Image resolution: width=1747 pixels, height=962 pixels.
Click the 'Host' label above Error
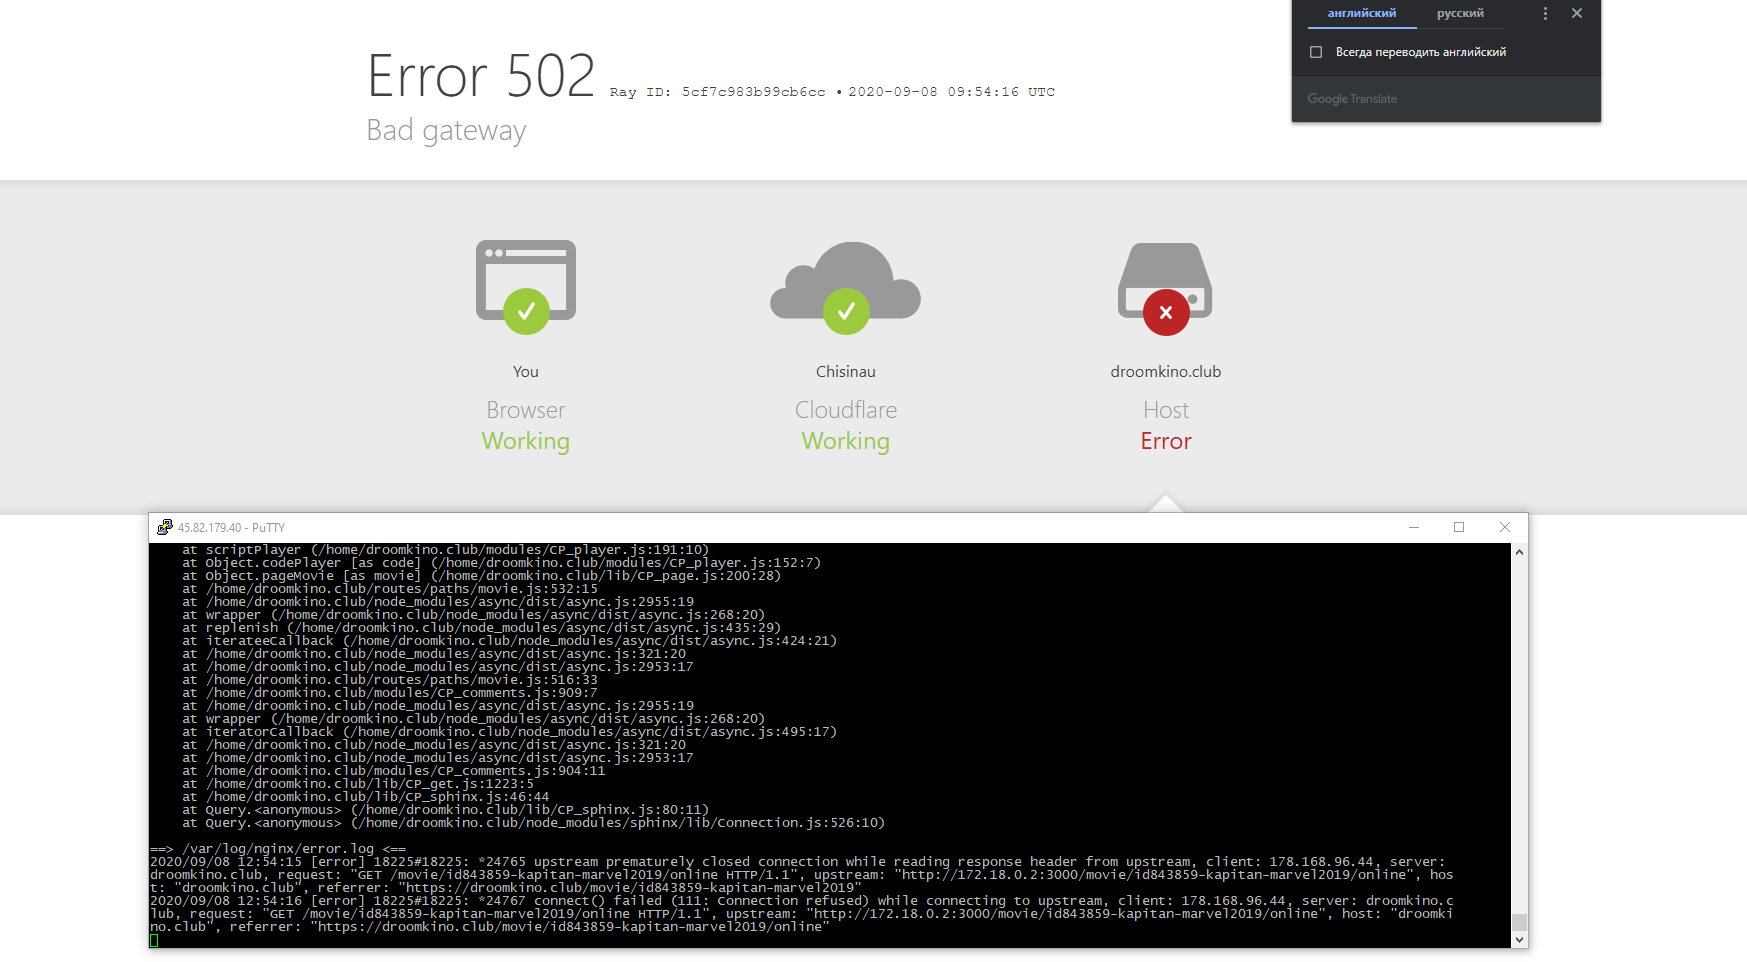click(1166, 410)
